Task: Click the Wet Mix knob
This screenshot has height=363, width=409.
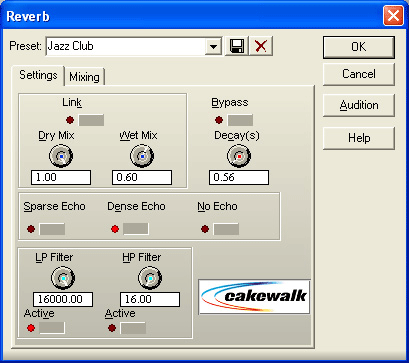Action: (x=142, y=156)
